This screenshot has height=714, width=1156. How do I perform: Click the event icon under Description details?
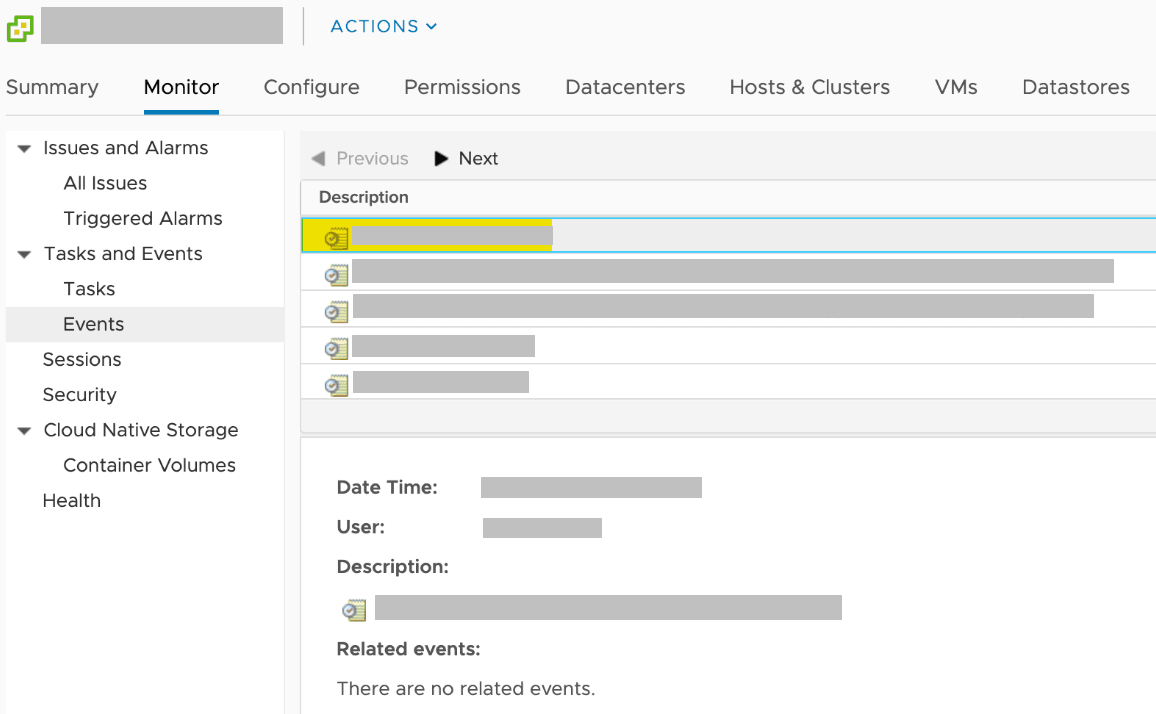pos(354,610)
